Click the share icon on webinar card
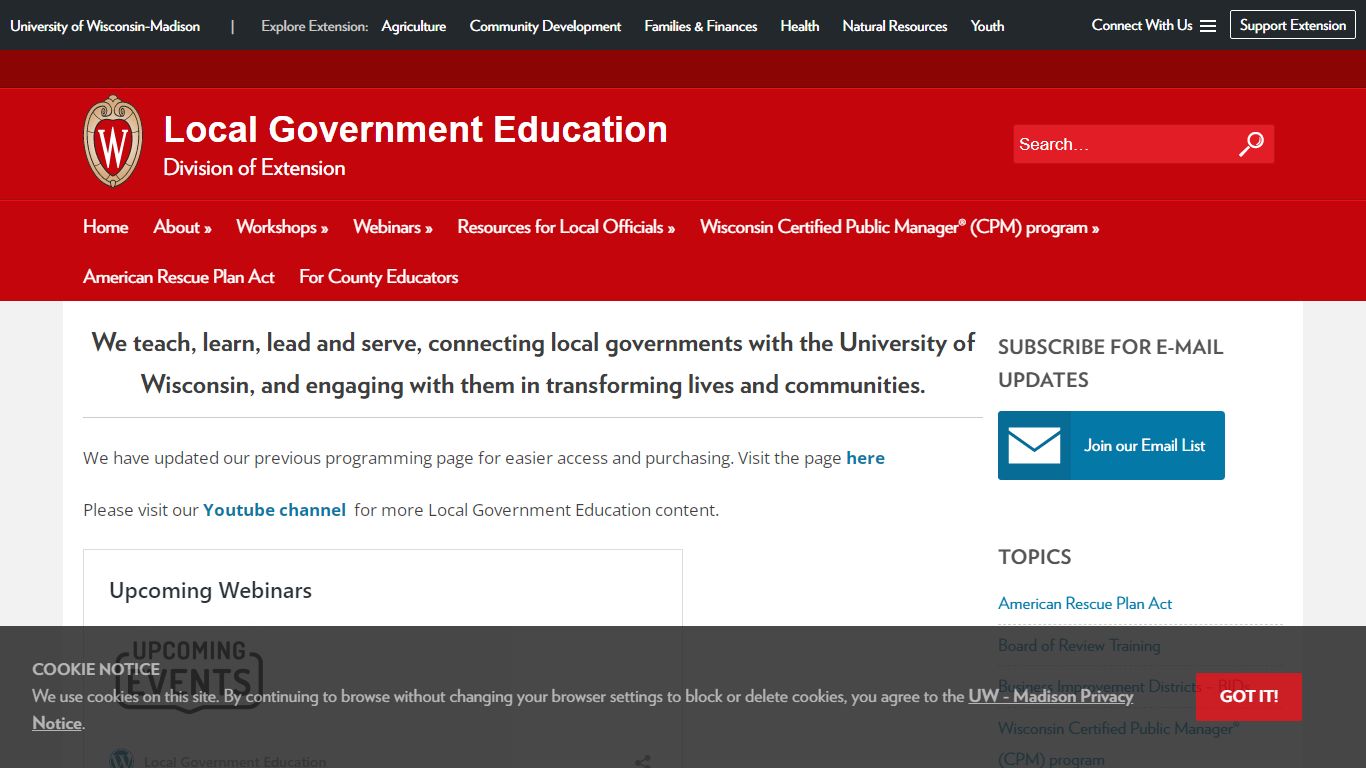Image resolution: width=1366 pixels, height=768 pixels. (643, 761)
